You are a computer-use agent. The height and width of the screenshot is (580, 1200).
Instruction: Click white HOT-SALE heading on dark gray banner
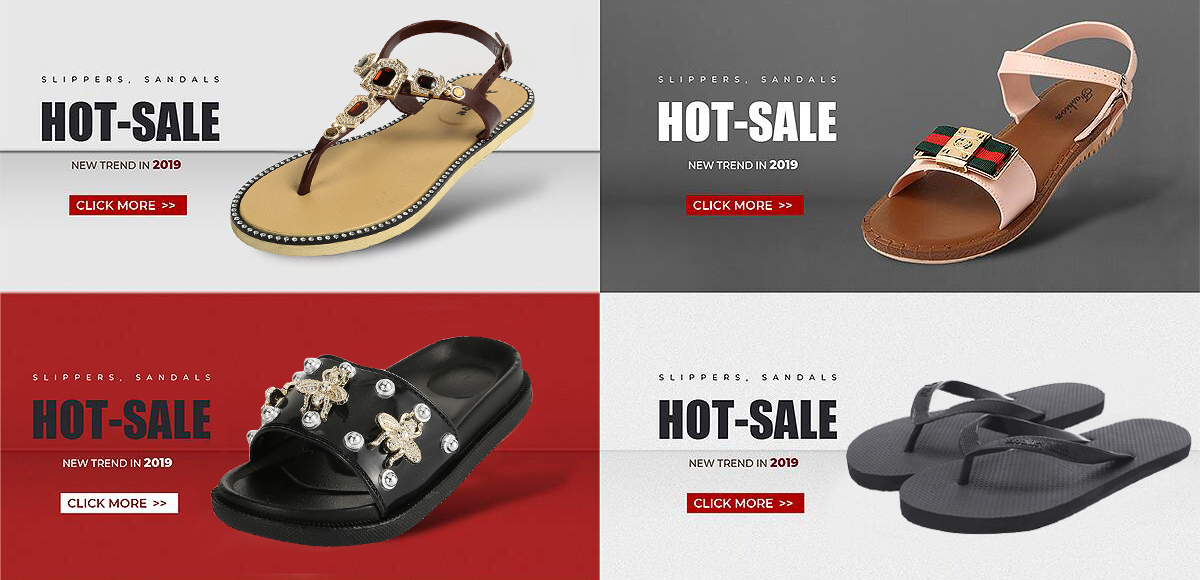(747, 122)
